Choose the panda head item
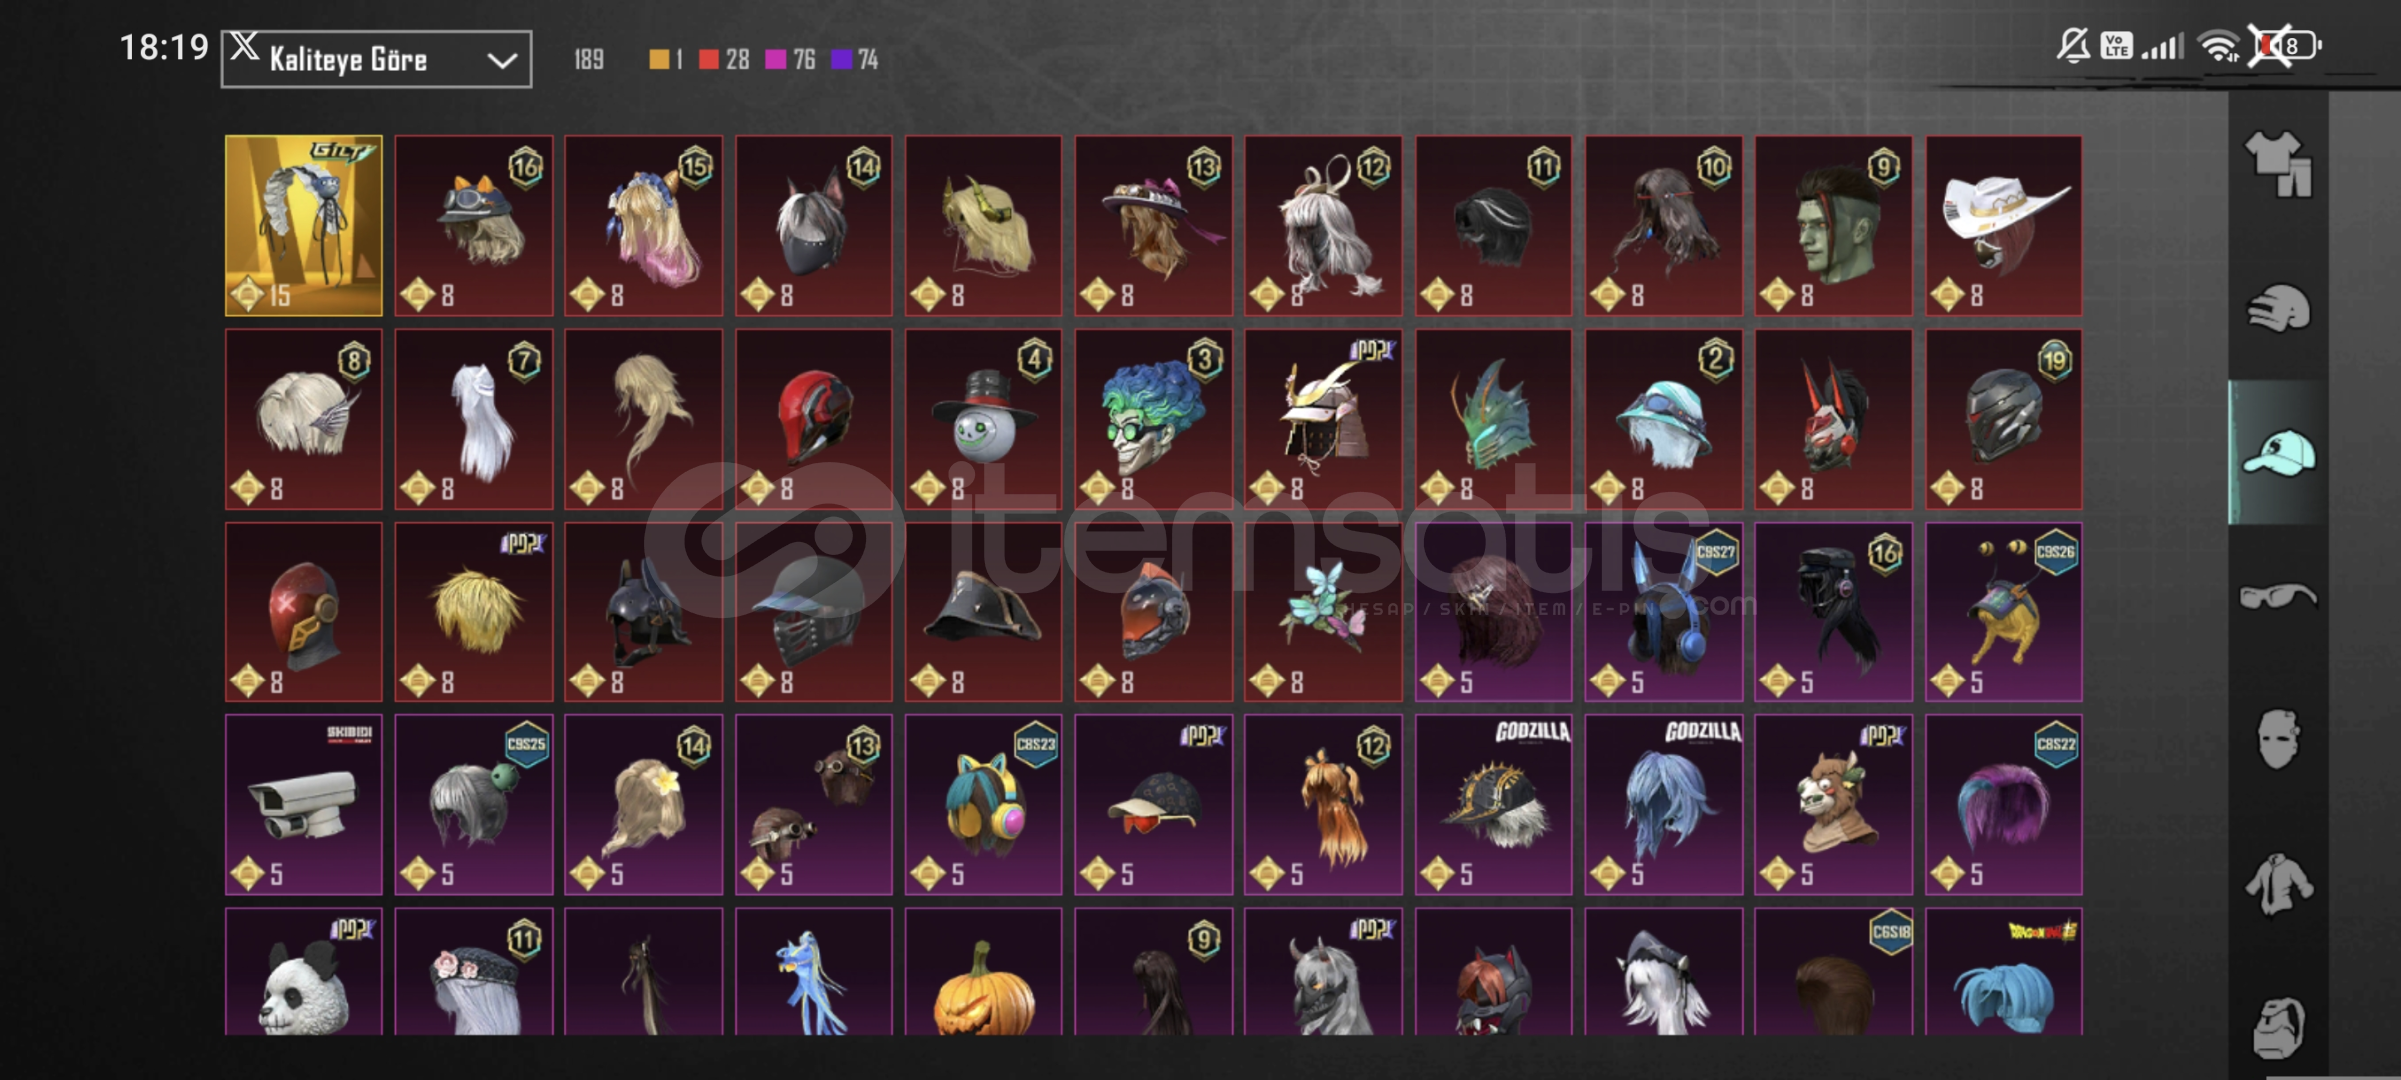Image resolution: width=2401 pixels, height=1080 pixels. (x=303, y=972)
